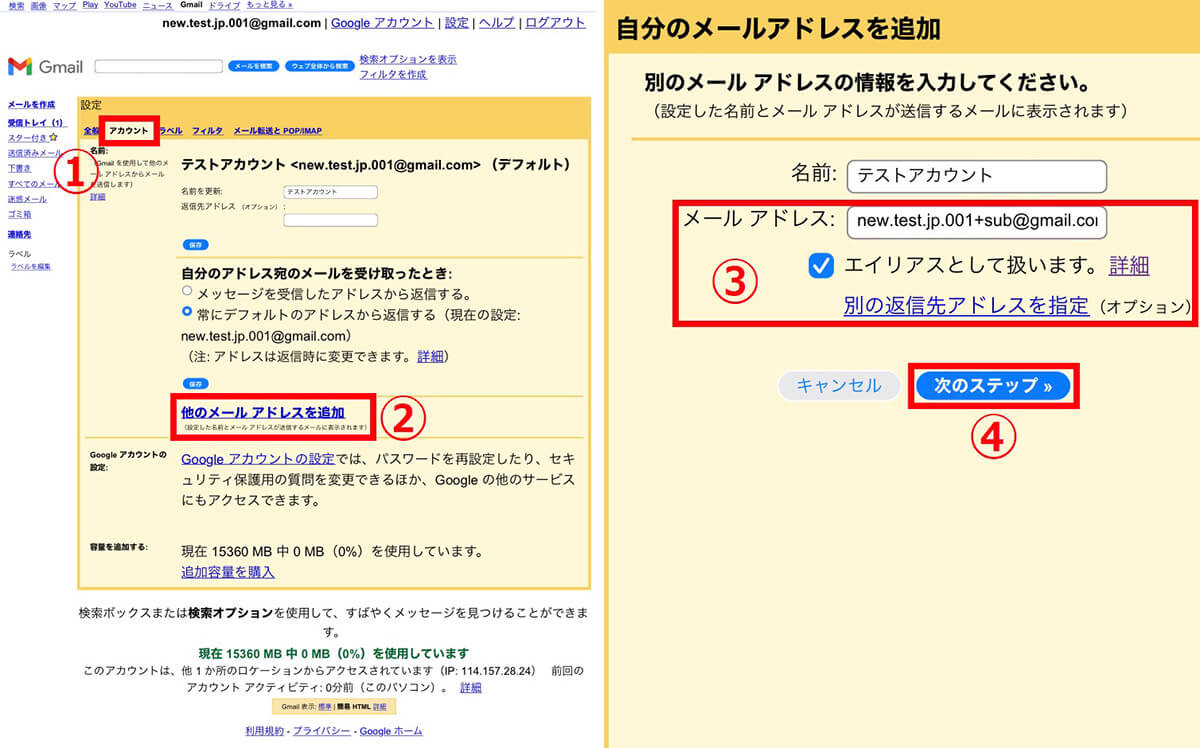This screenshot has height=748, width=1200.
Task: Open the 設定 link in header
Action: 456,22
